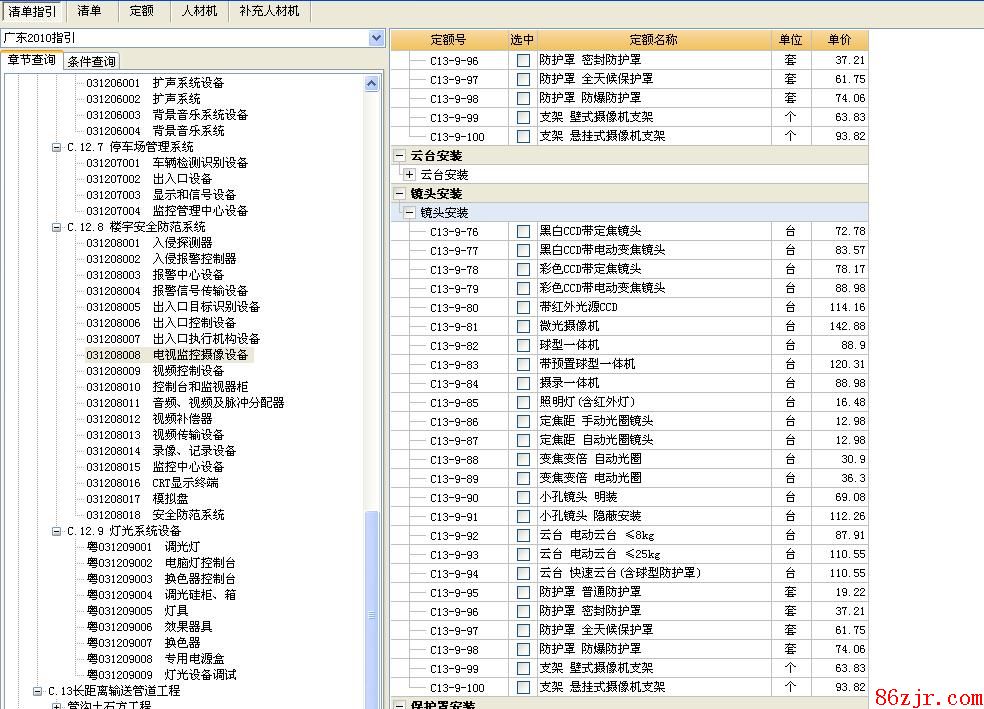Collapse the C.12.8 楼宇安全防范系统 node
Viewport: 984px width, 709px height.
[x=57, y=227]
